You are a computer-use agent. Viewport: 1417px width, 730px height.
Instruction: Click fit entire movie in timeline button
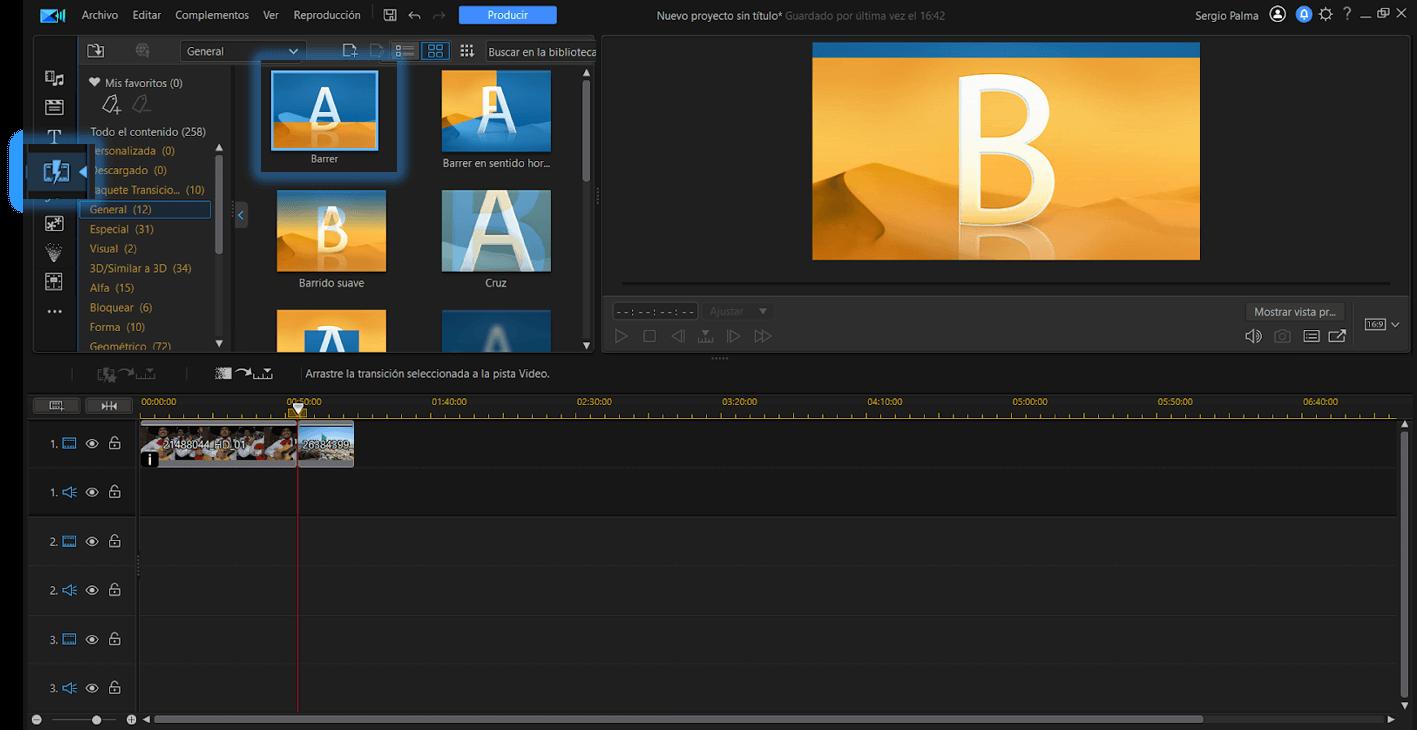[109, 405]
